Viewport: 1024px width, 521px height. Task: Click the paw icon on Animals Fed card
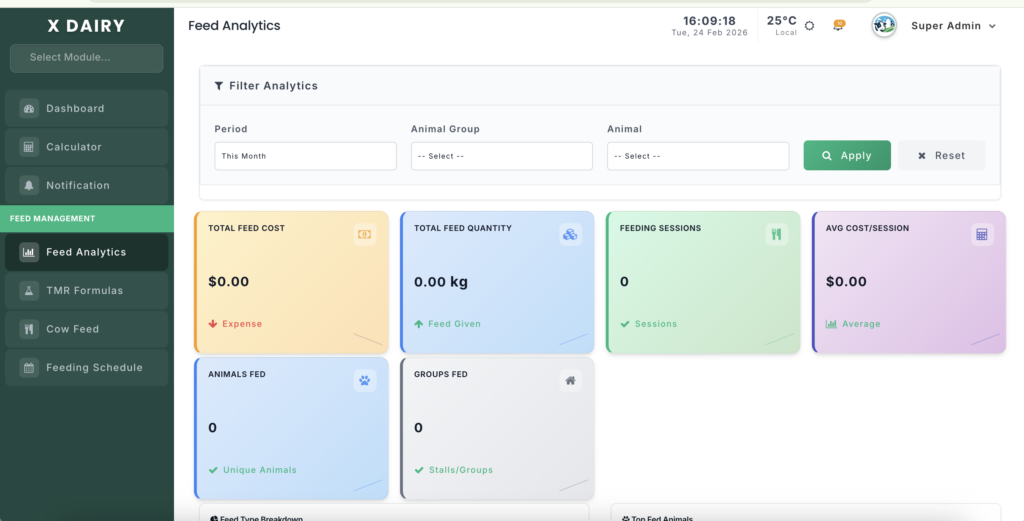[x=364, y=380]
